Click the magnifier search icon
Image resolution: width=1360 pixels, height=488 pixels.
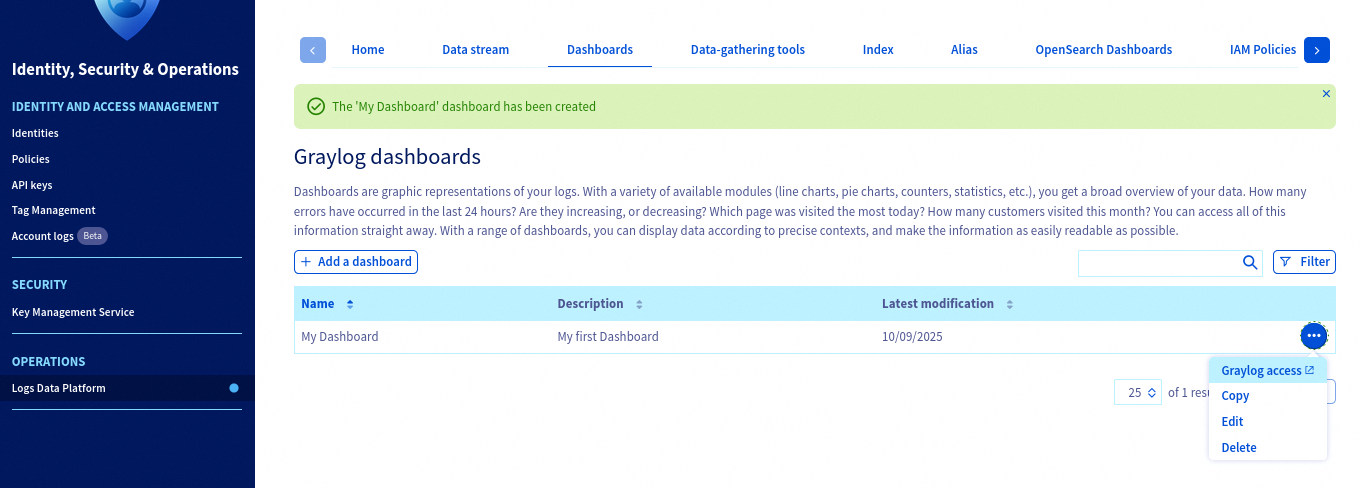(x=1250, y=262)
